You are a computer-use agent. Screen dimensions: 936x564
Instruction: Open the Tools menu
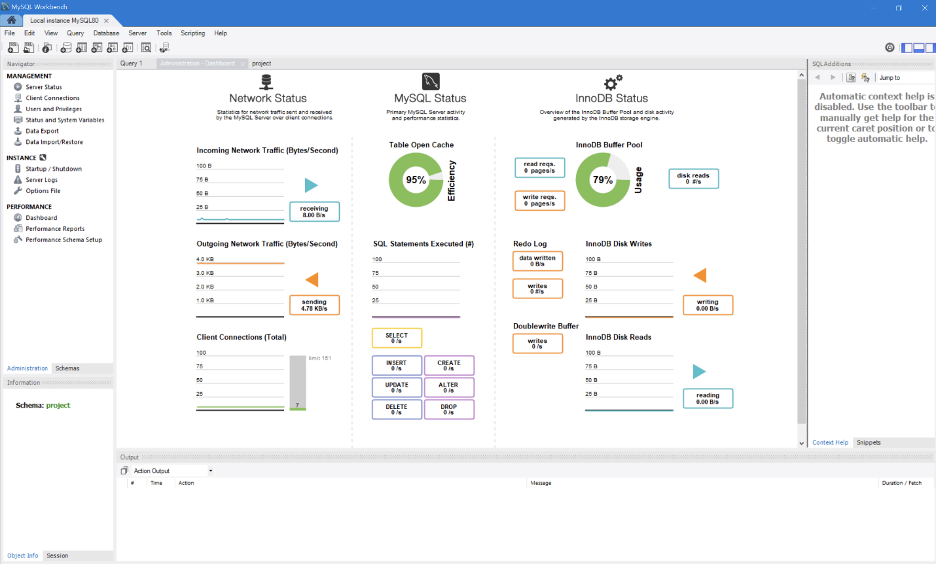coord(164,33)
